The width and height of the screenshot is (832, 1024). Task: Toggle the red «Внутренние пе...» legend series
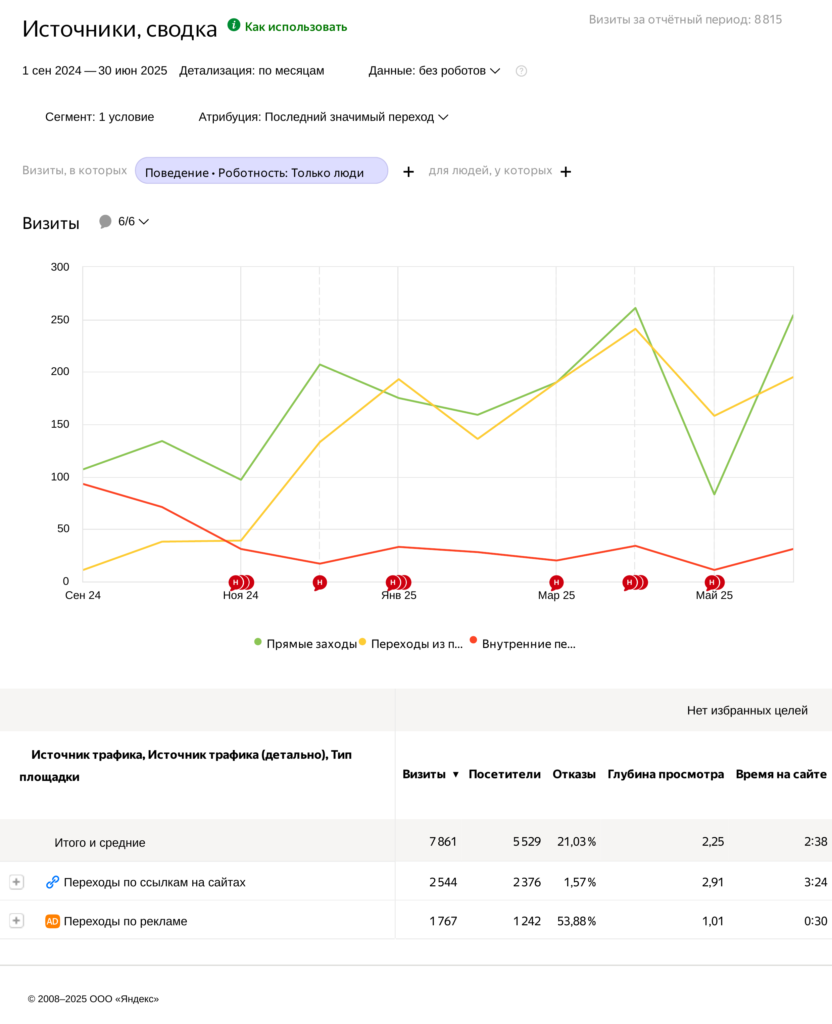522,644
